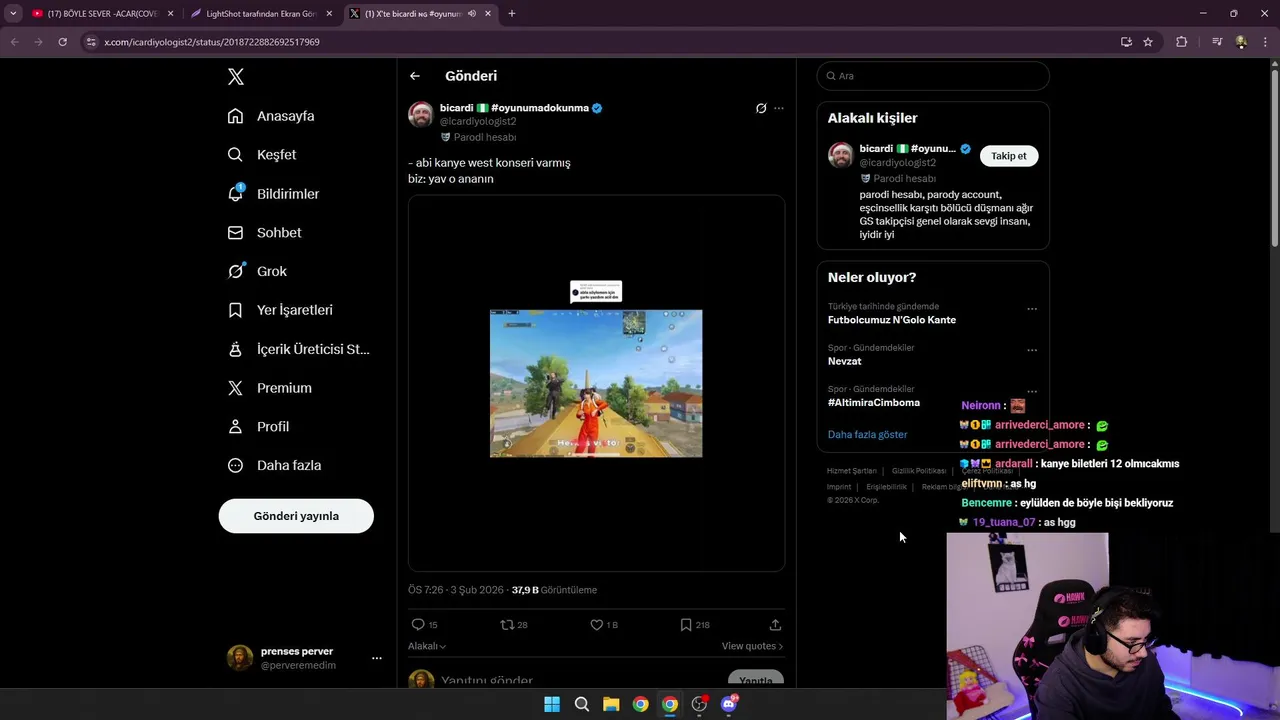Open options for Nevzat trend
Screen dimensions: 1280x720
(1032, 350)
